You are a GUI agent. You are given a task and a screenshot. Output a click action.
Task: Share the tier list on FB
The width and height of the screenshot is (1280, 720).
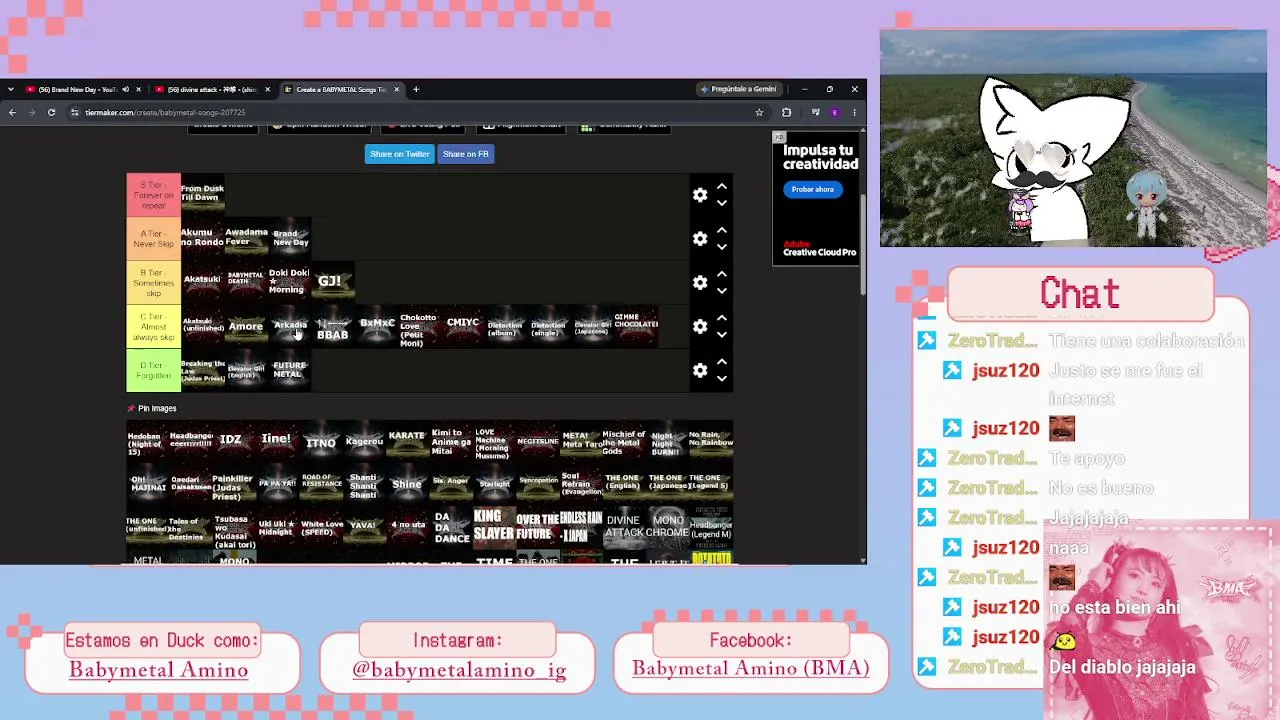pyautogui.click(x=465, y=154)
